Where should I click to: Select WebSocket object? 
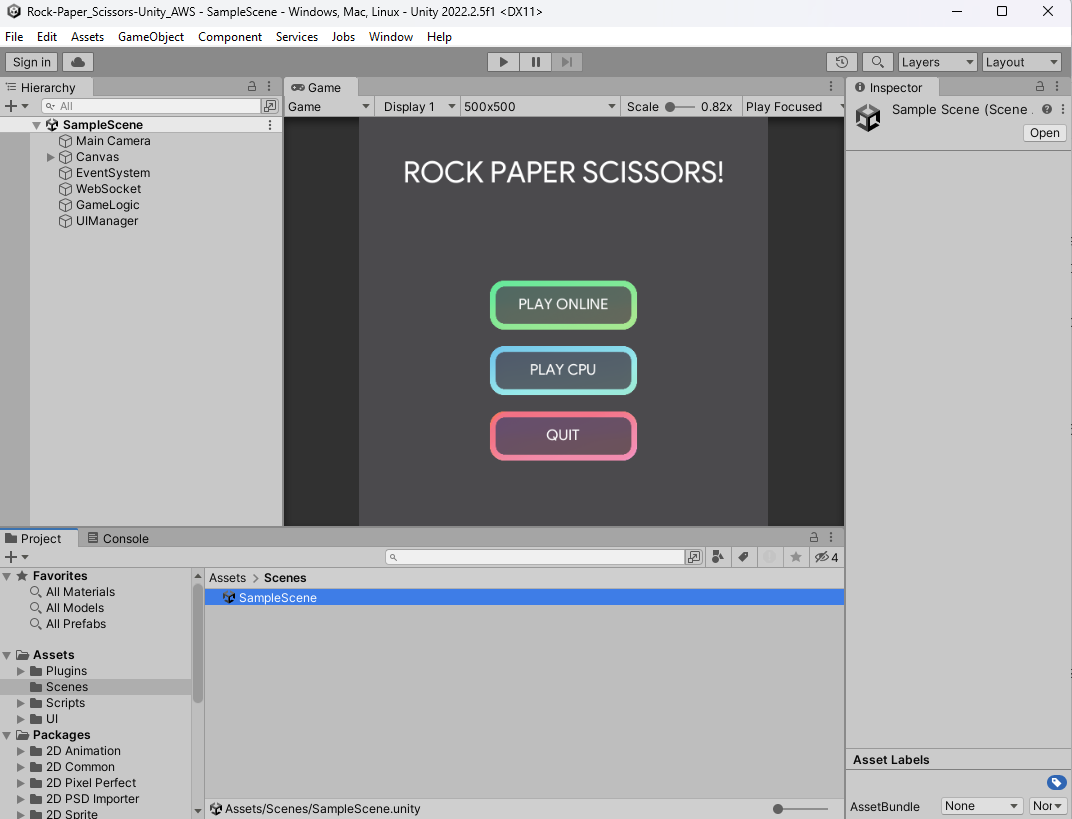pos(108,189)
